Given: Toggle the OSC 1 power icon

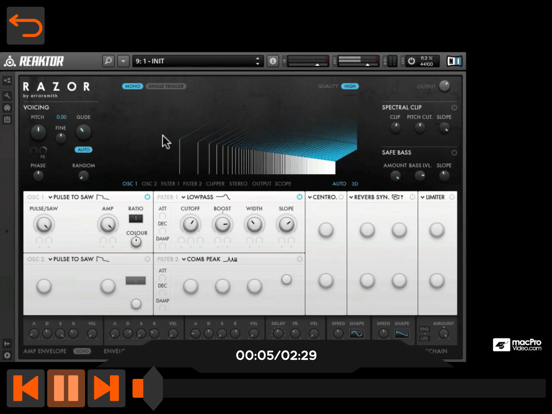Looking at the screenshot, I should tap(147, 197).
